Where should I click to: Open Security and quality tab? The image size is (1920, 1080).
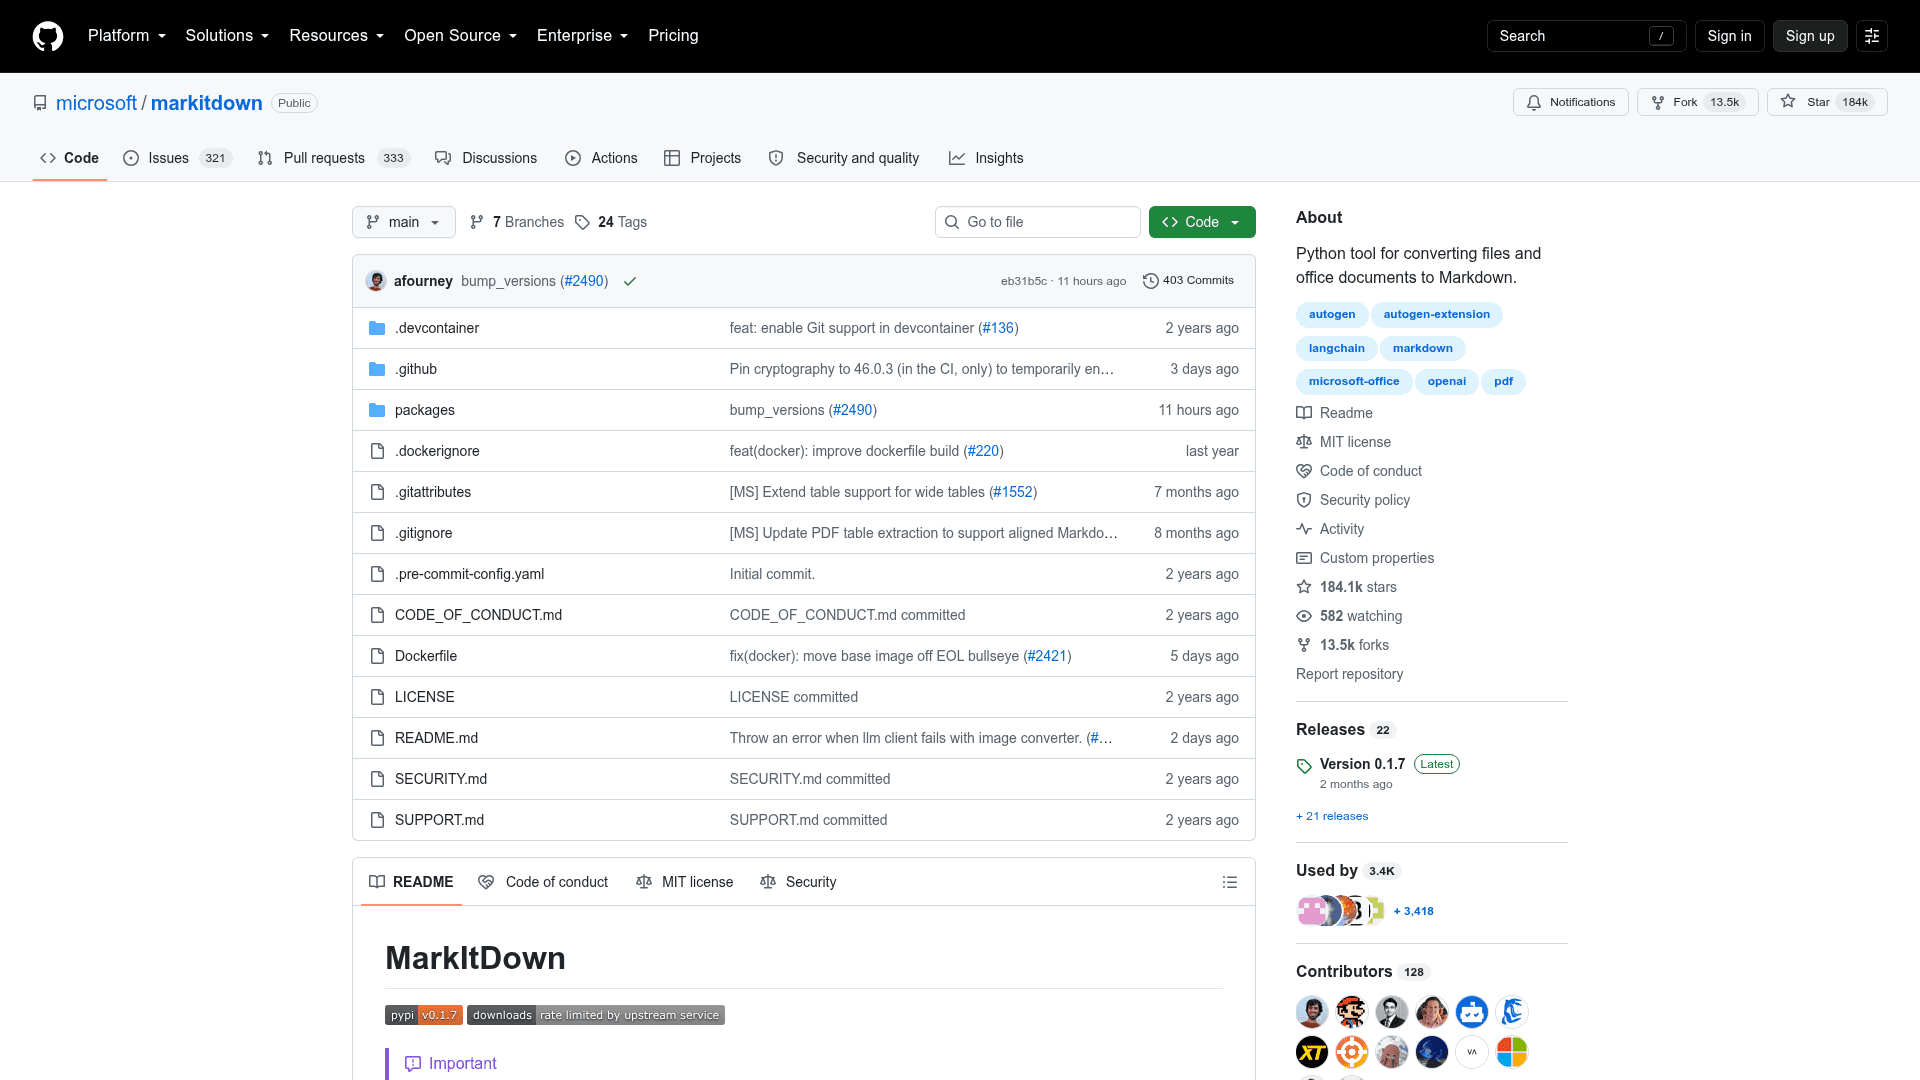tap(844, 158)
